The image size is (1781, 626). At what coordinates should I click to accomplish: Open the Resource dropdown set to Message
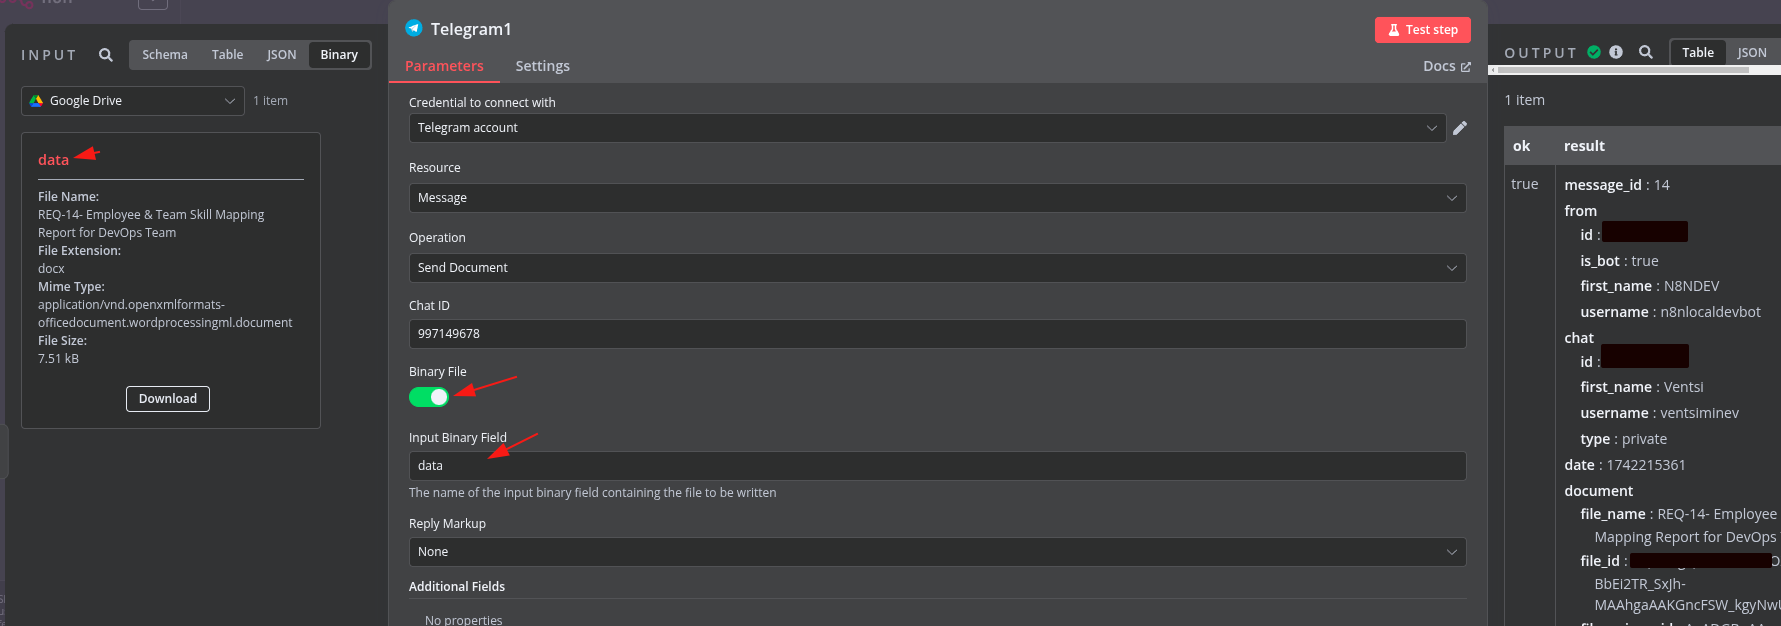[x=937, y=198]
